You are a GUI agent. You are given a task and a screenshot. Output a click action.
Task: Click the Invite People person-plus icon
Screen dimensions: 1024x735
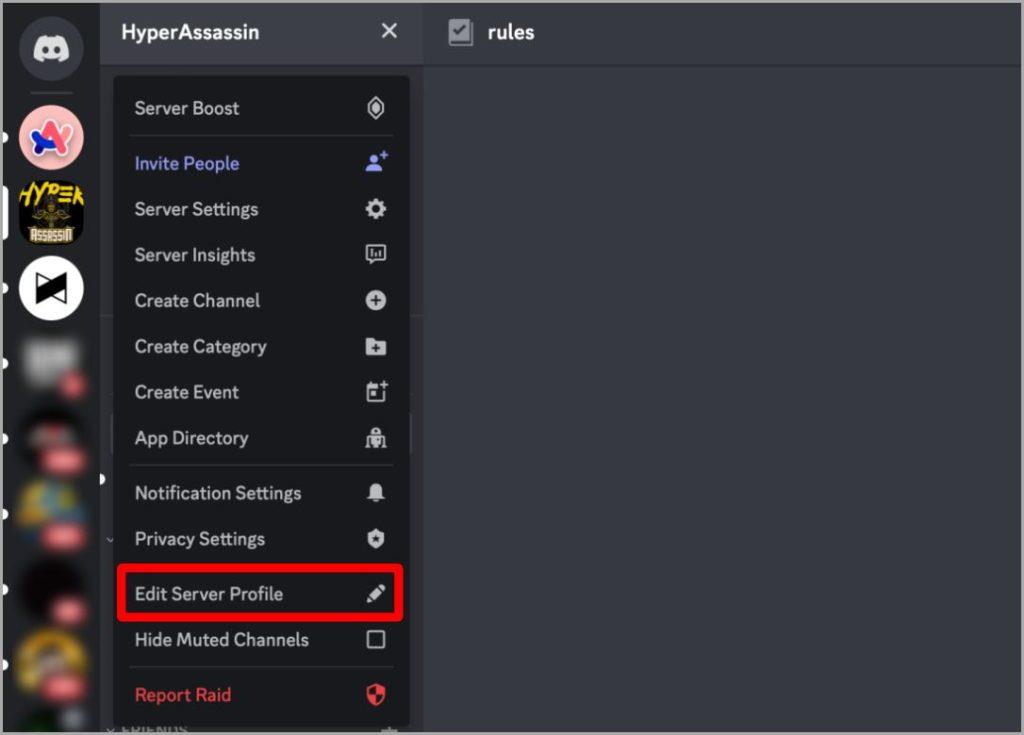376,162
